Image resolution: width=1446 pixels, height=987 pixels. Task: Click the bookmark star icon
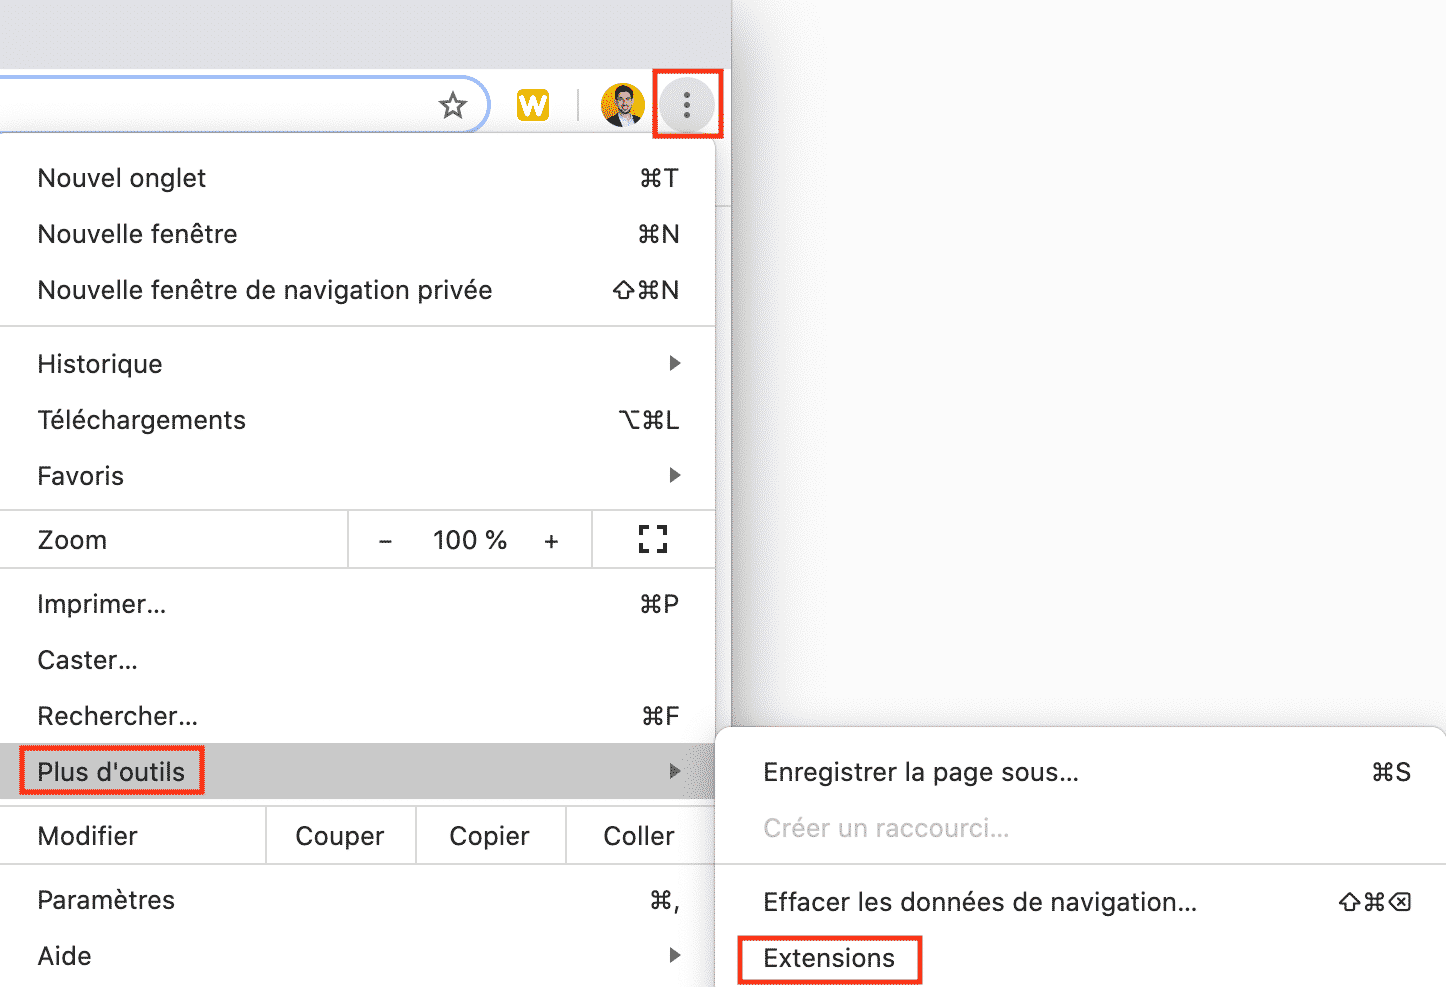453,105
